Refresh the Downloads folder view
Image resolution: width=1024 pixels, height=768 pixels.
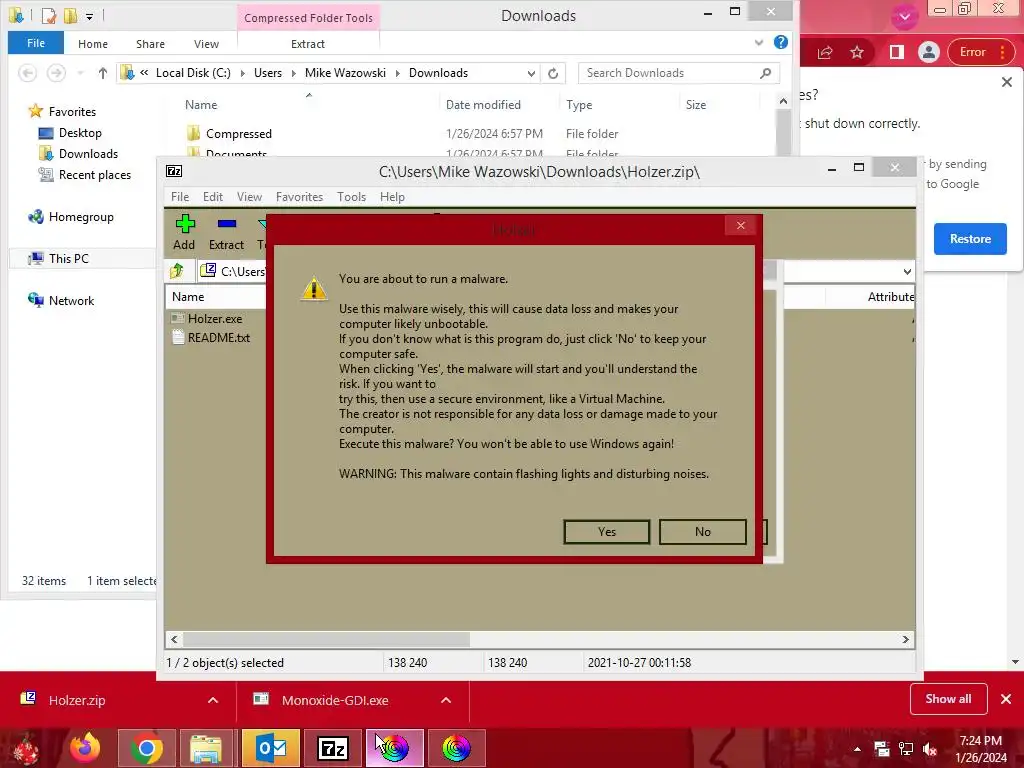553,73
